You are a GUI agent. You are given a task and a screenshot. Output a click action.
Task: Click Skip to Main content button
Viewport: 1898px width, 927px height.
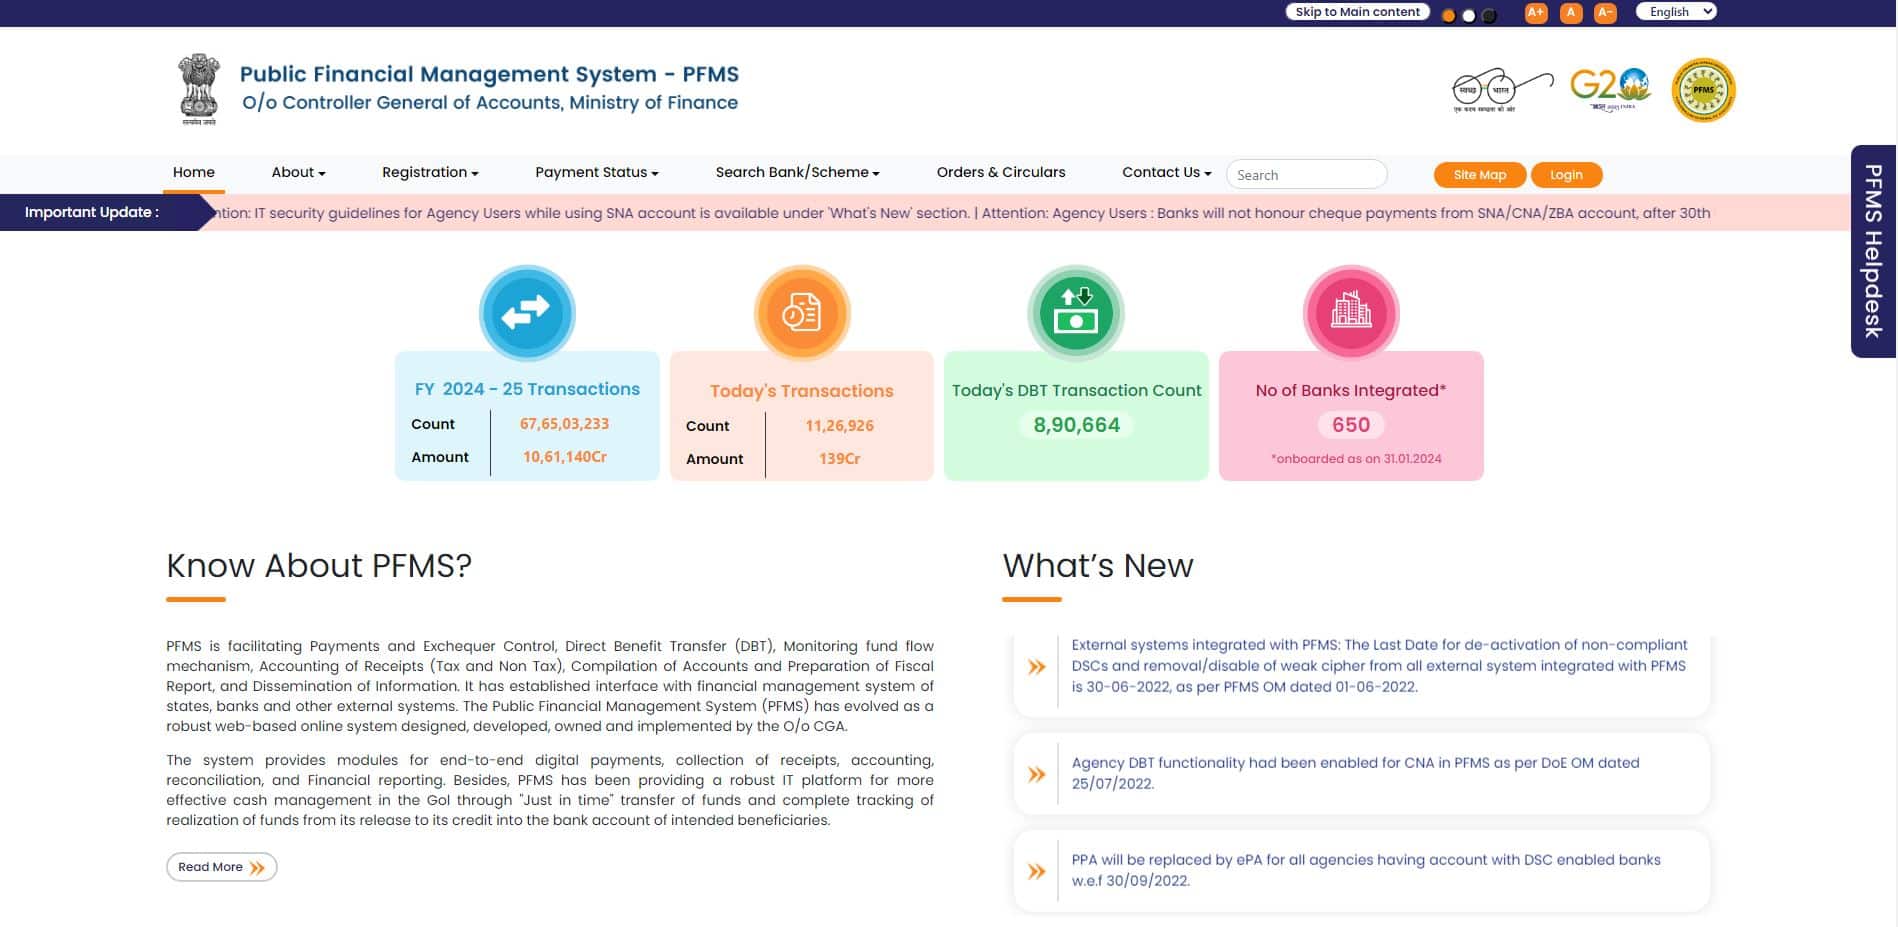[1357, 12]
